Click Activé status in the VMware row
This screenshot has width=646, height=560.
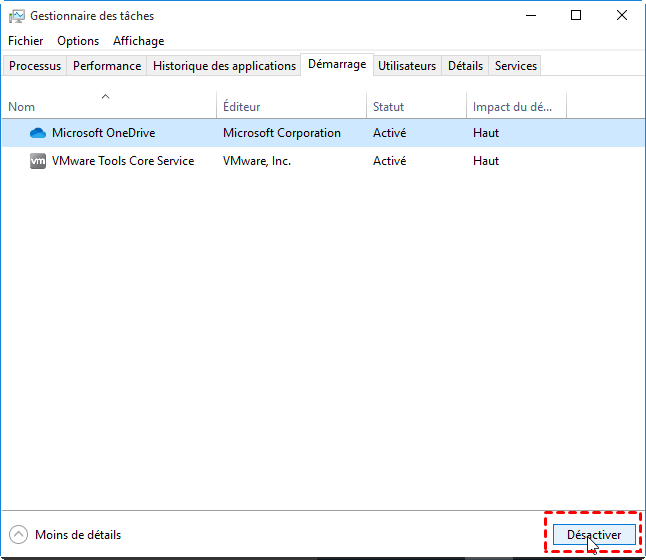[x=389, y=161]
